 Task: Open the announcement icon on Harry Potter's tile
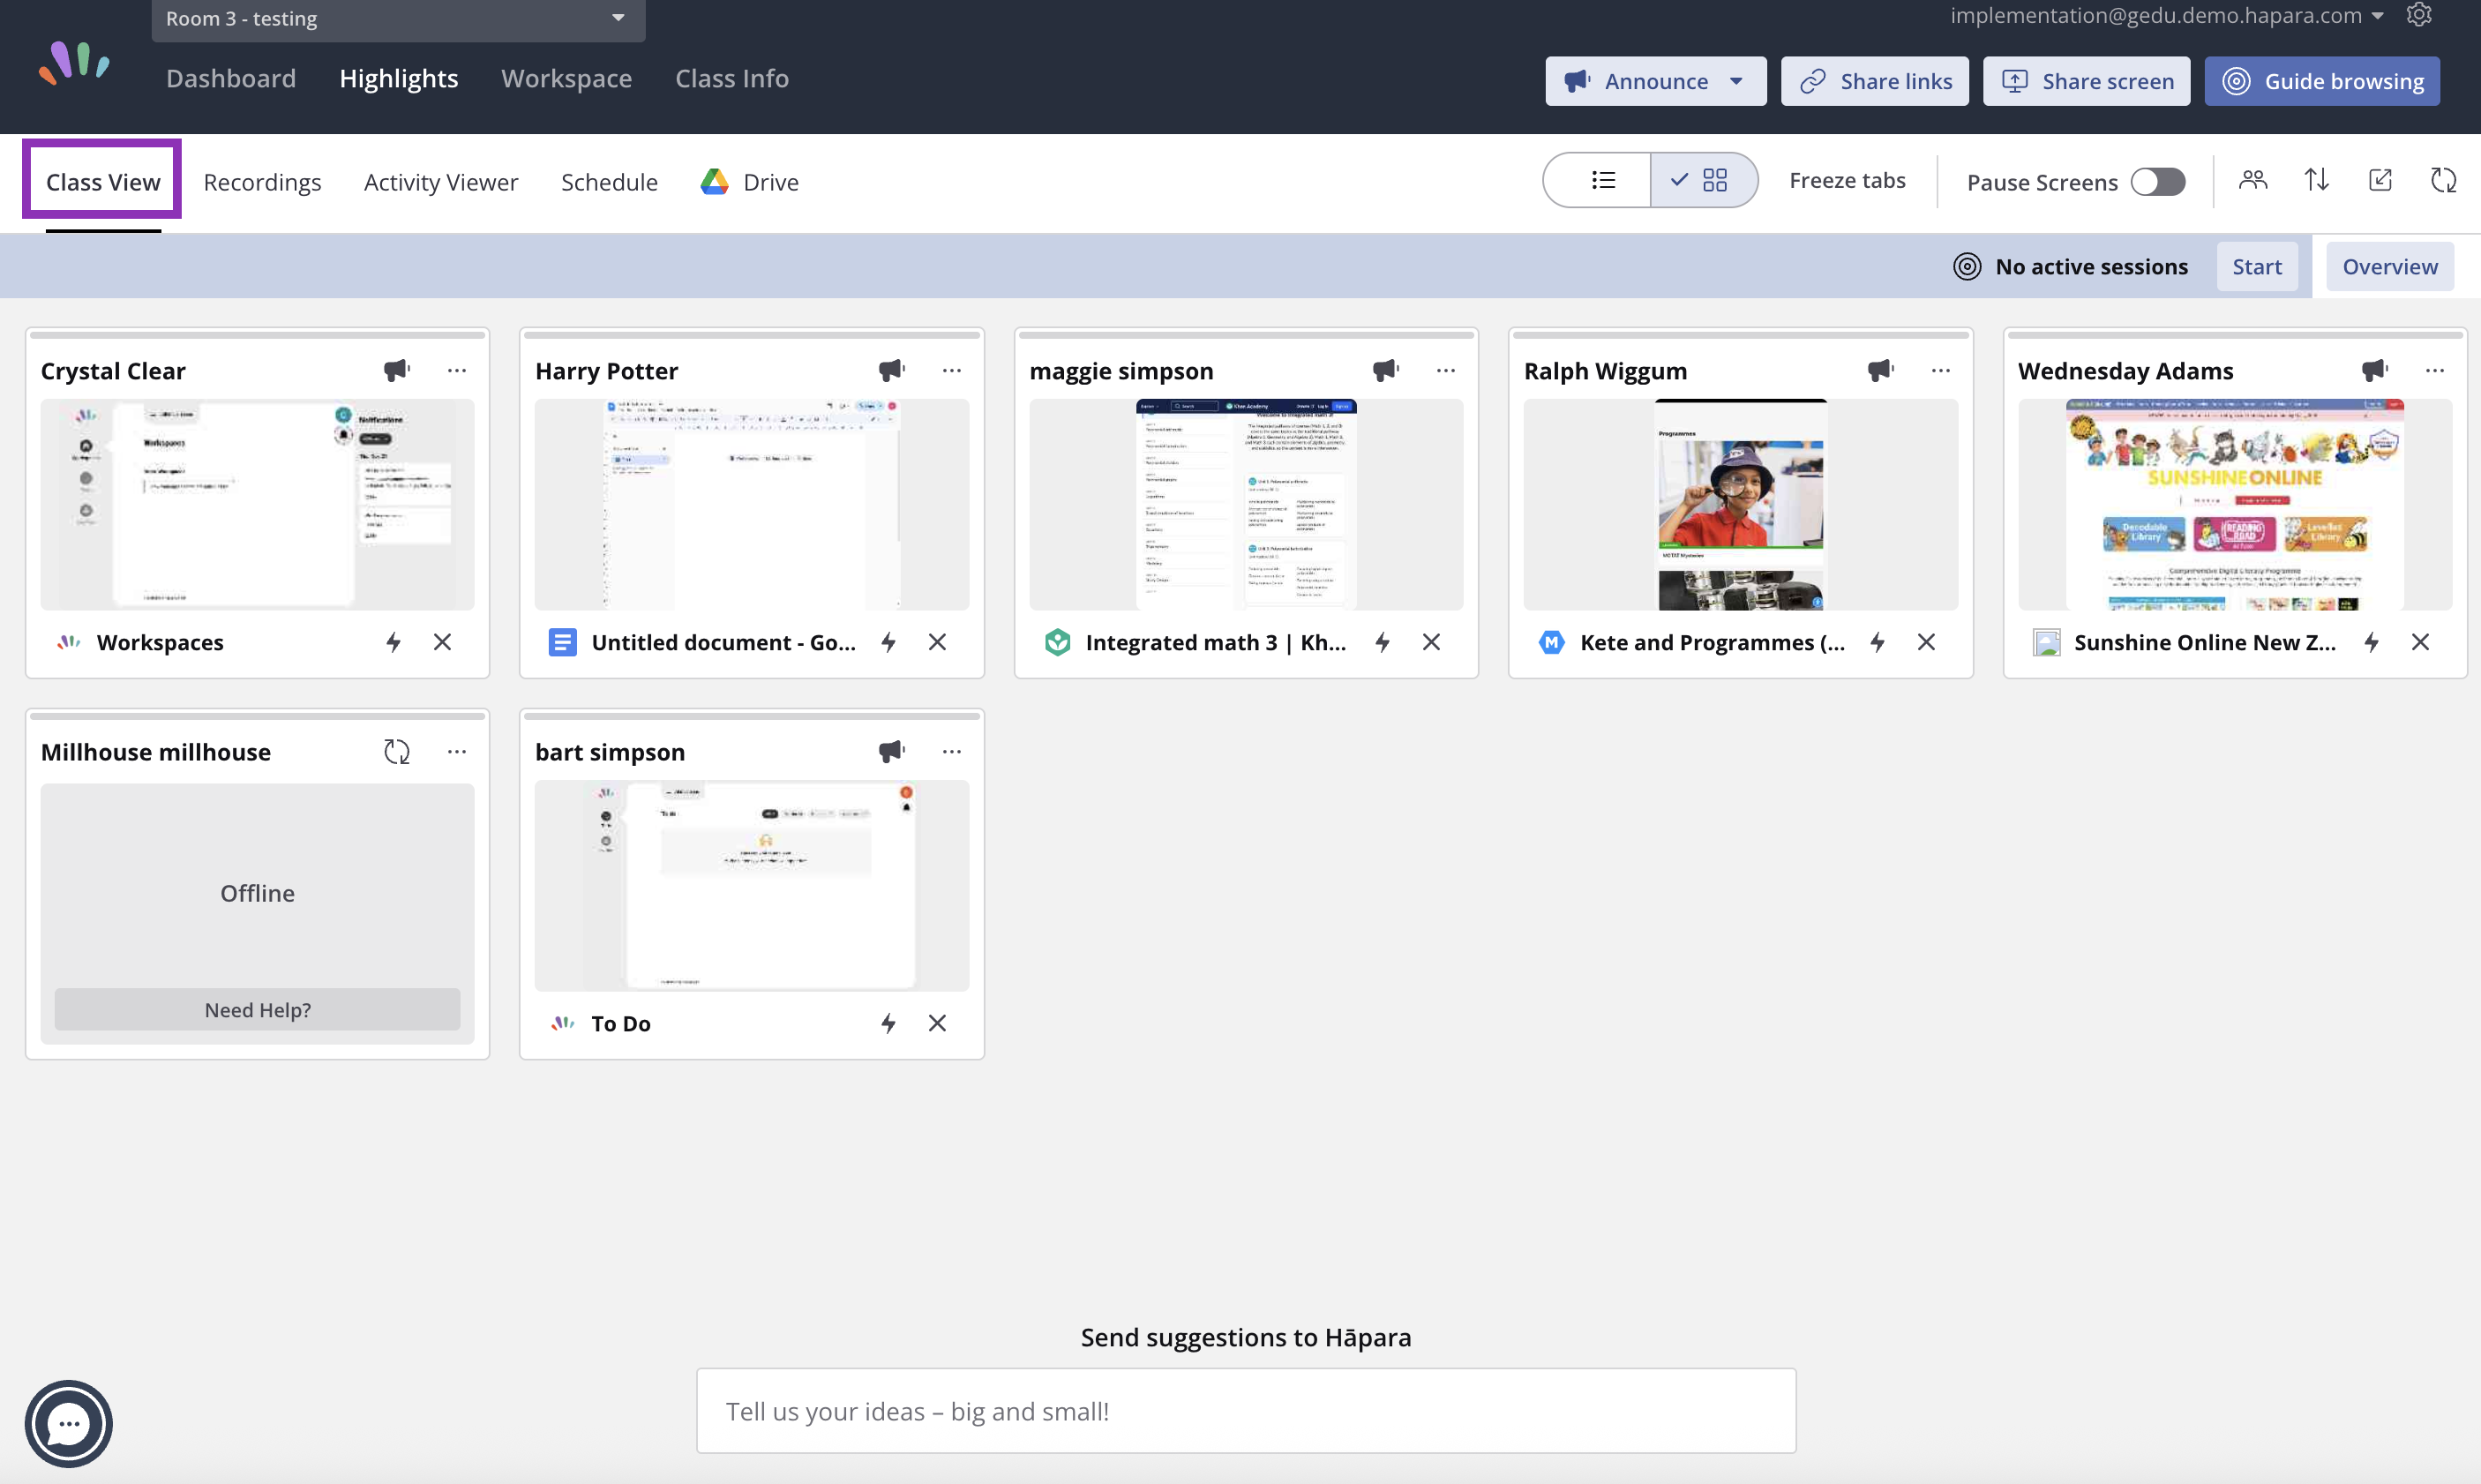[x=890, y=370]
